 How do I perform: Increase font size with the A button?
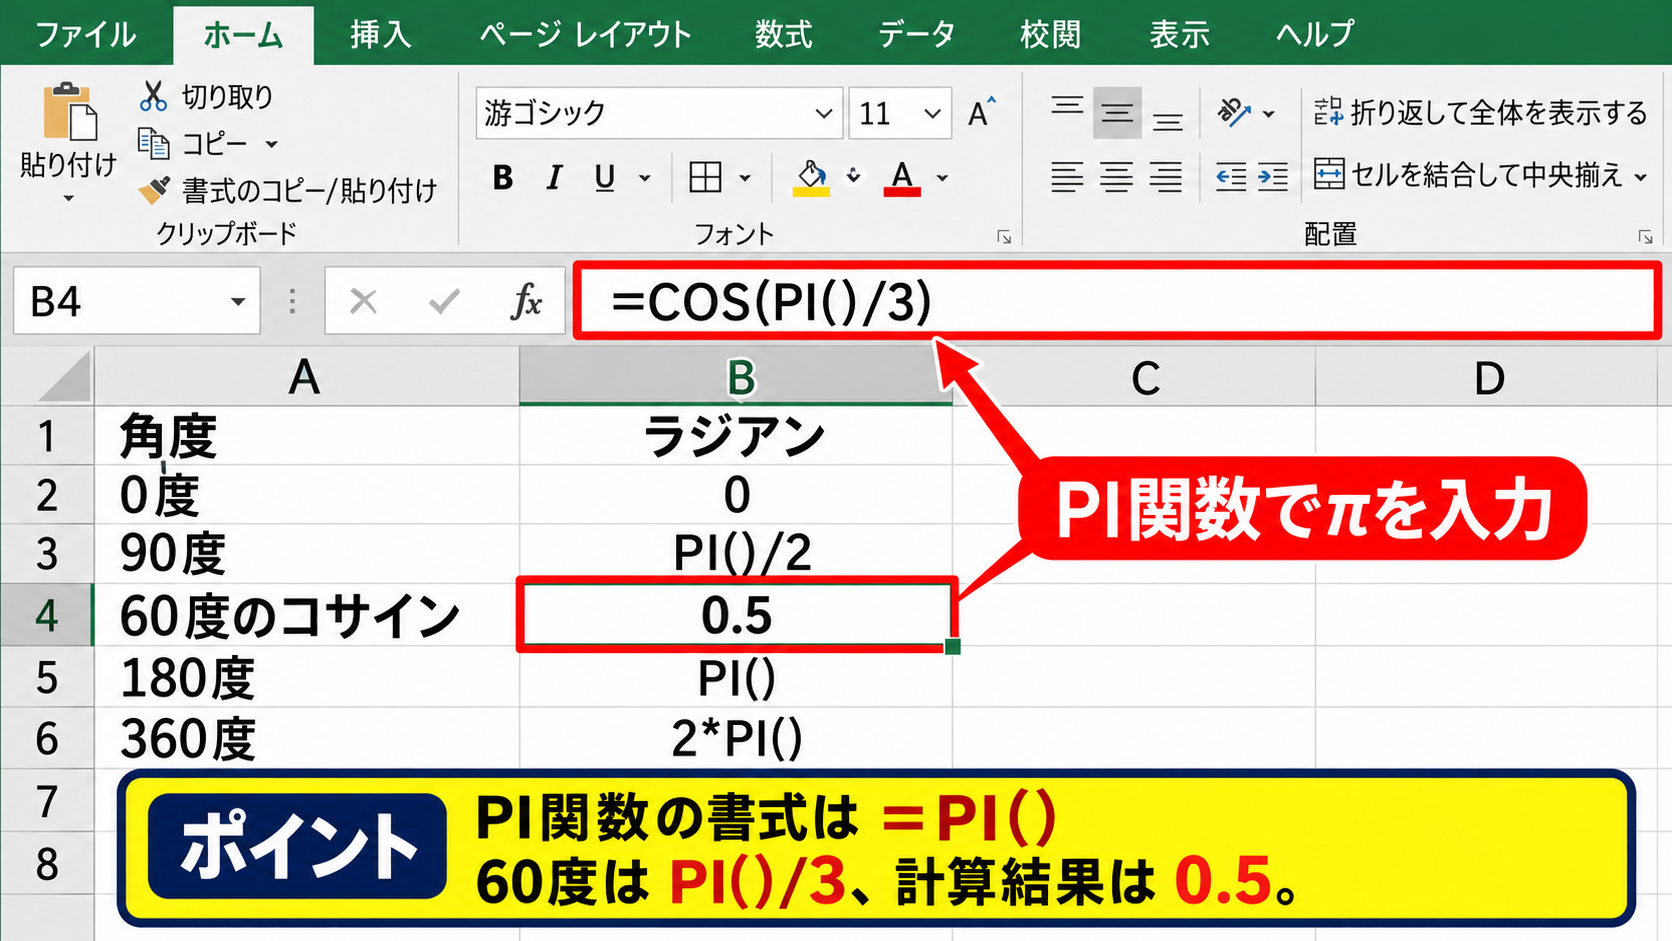(981, 113)
